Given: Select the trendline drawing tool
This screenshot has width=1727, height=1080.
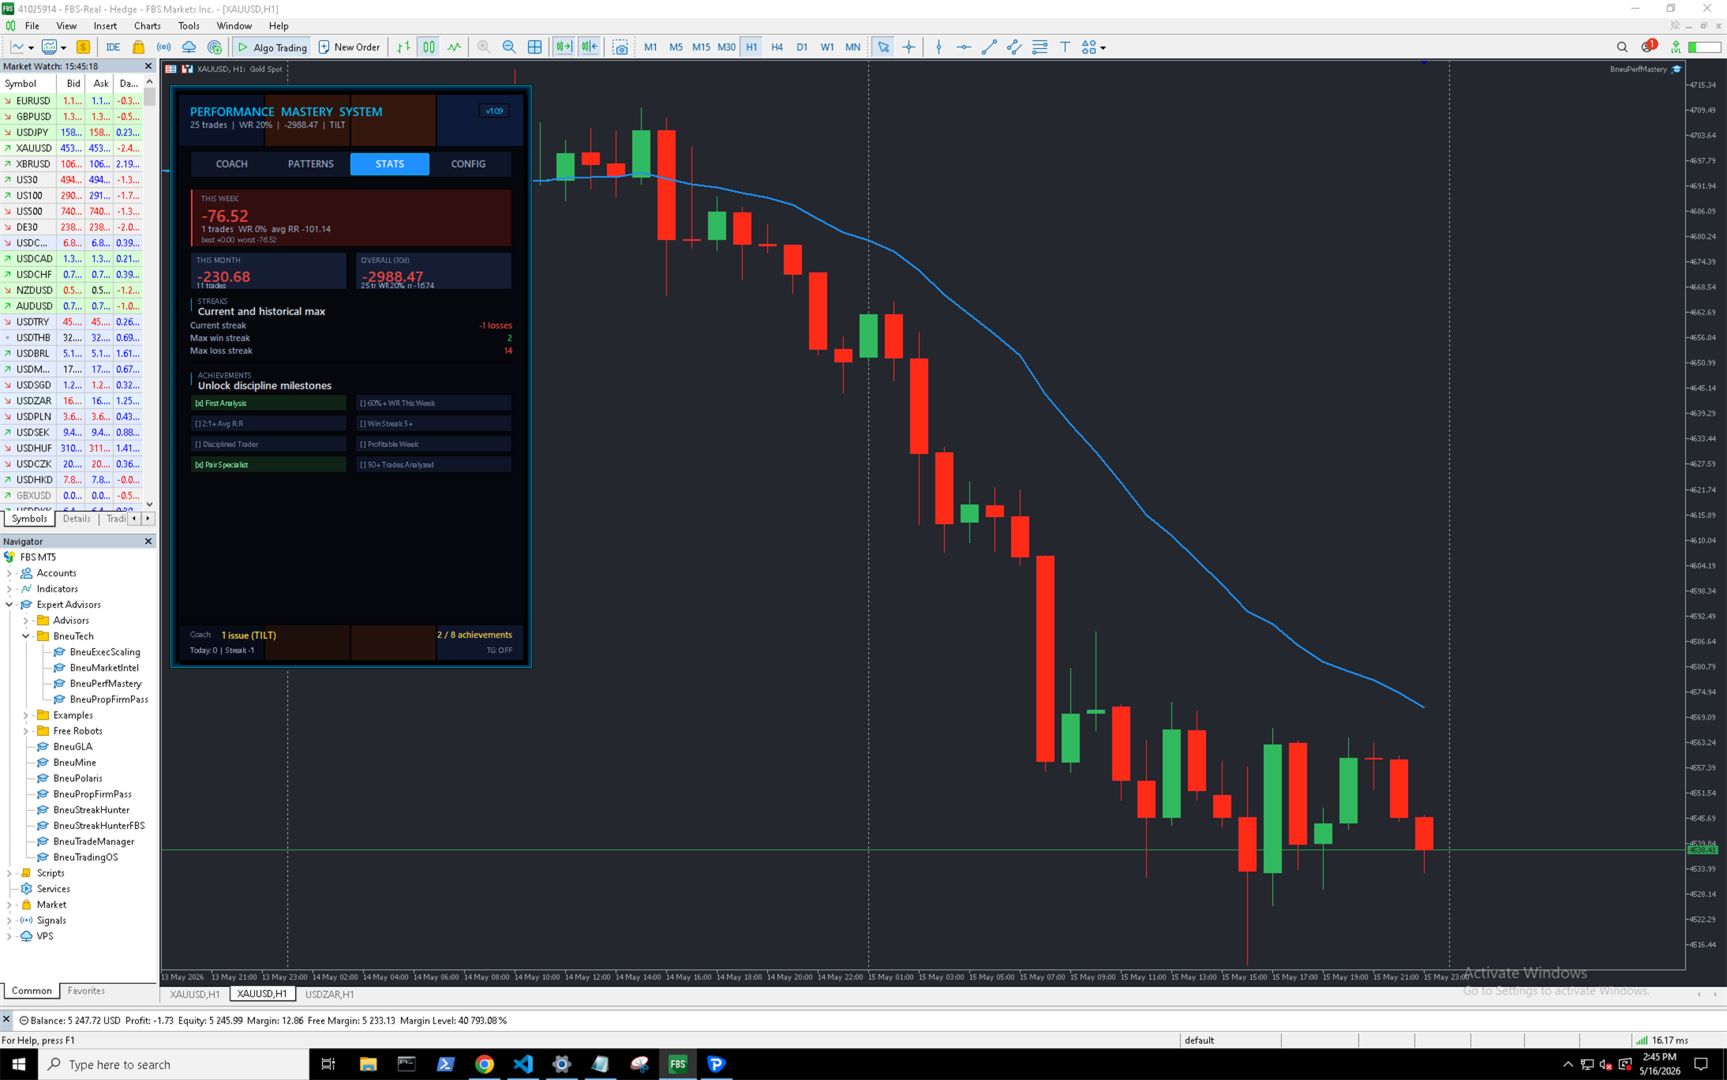Looking at the screenshot, I should [989, 47].
